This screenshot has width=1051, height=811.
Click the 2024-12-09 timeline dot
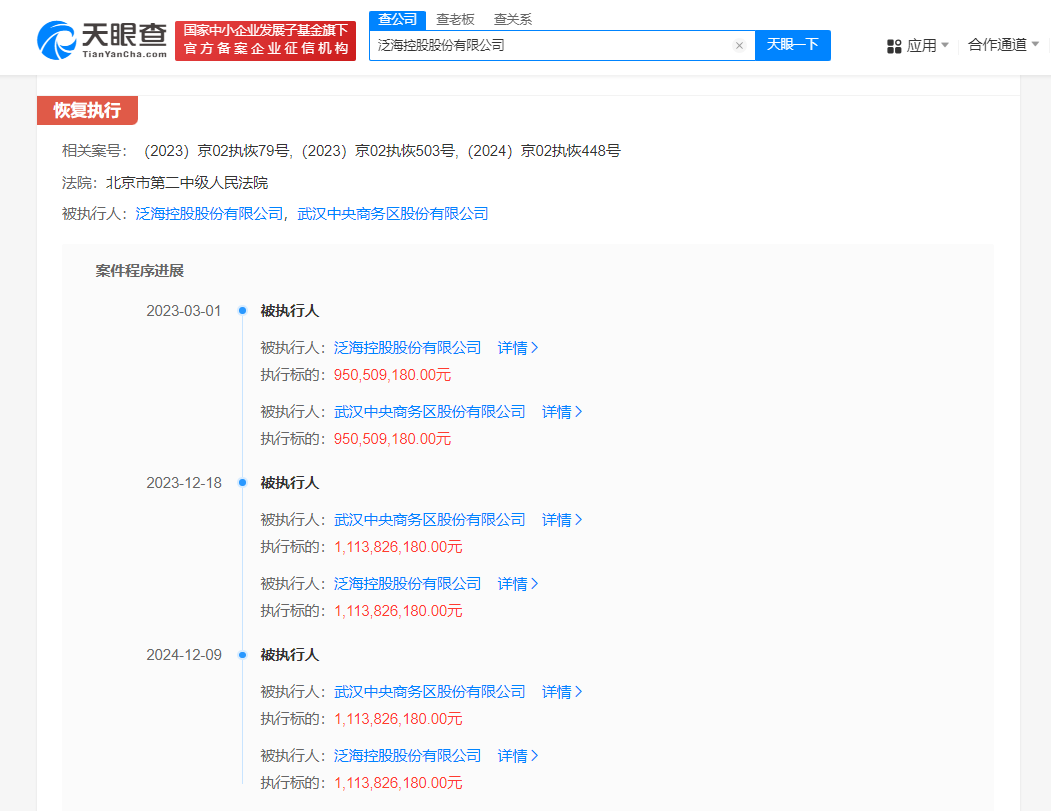coord(243,655)
